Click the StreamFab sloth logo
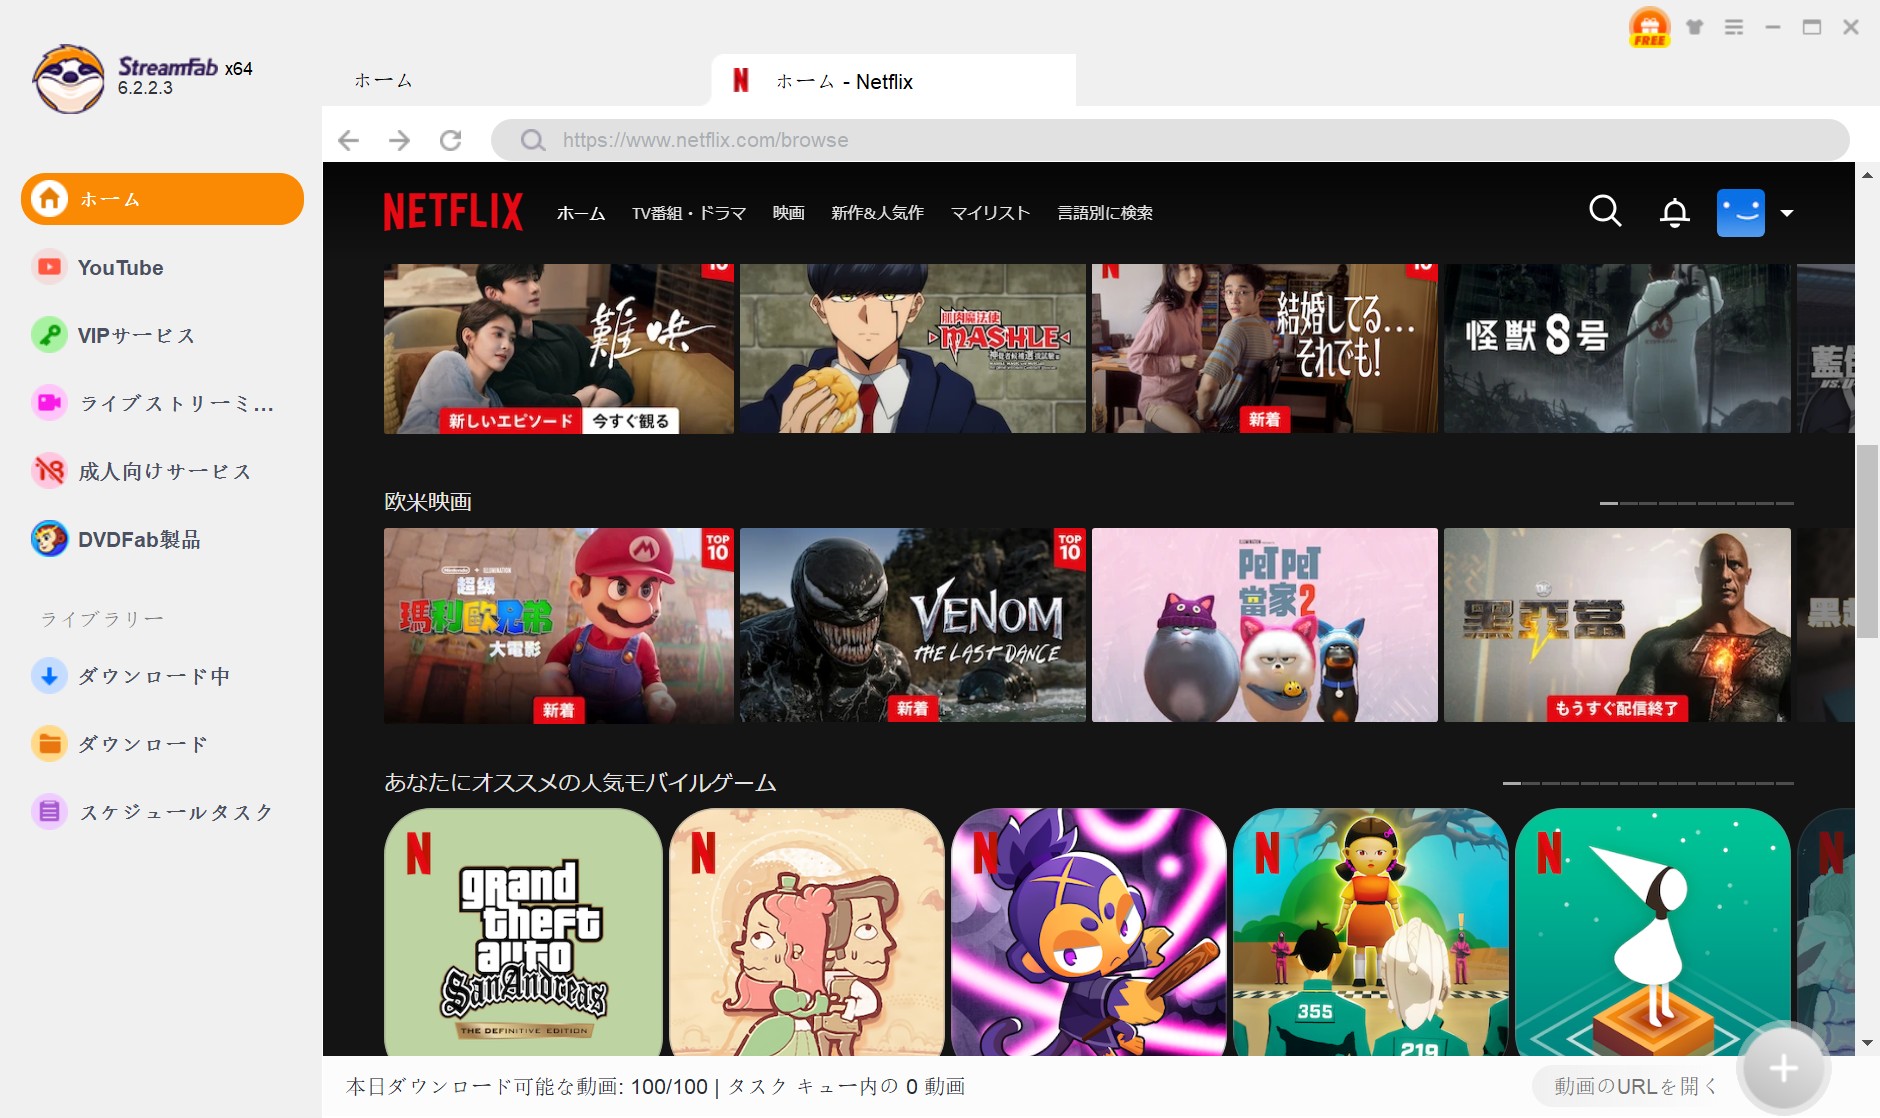 pyautogui.click(x=68, y=78)
